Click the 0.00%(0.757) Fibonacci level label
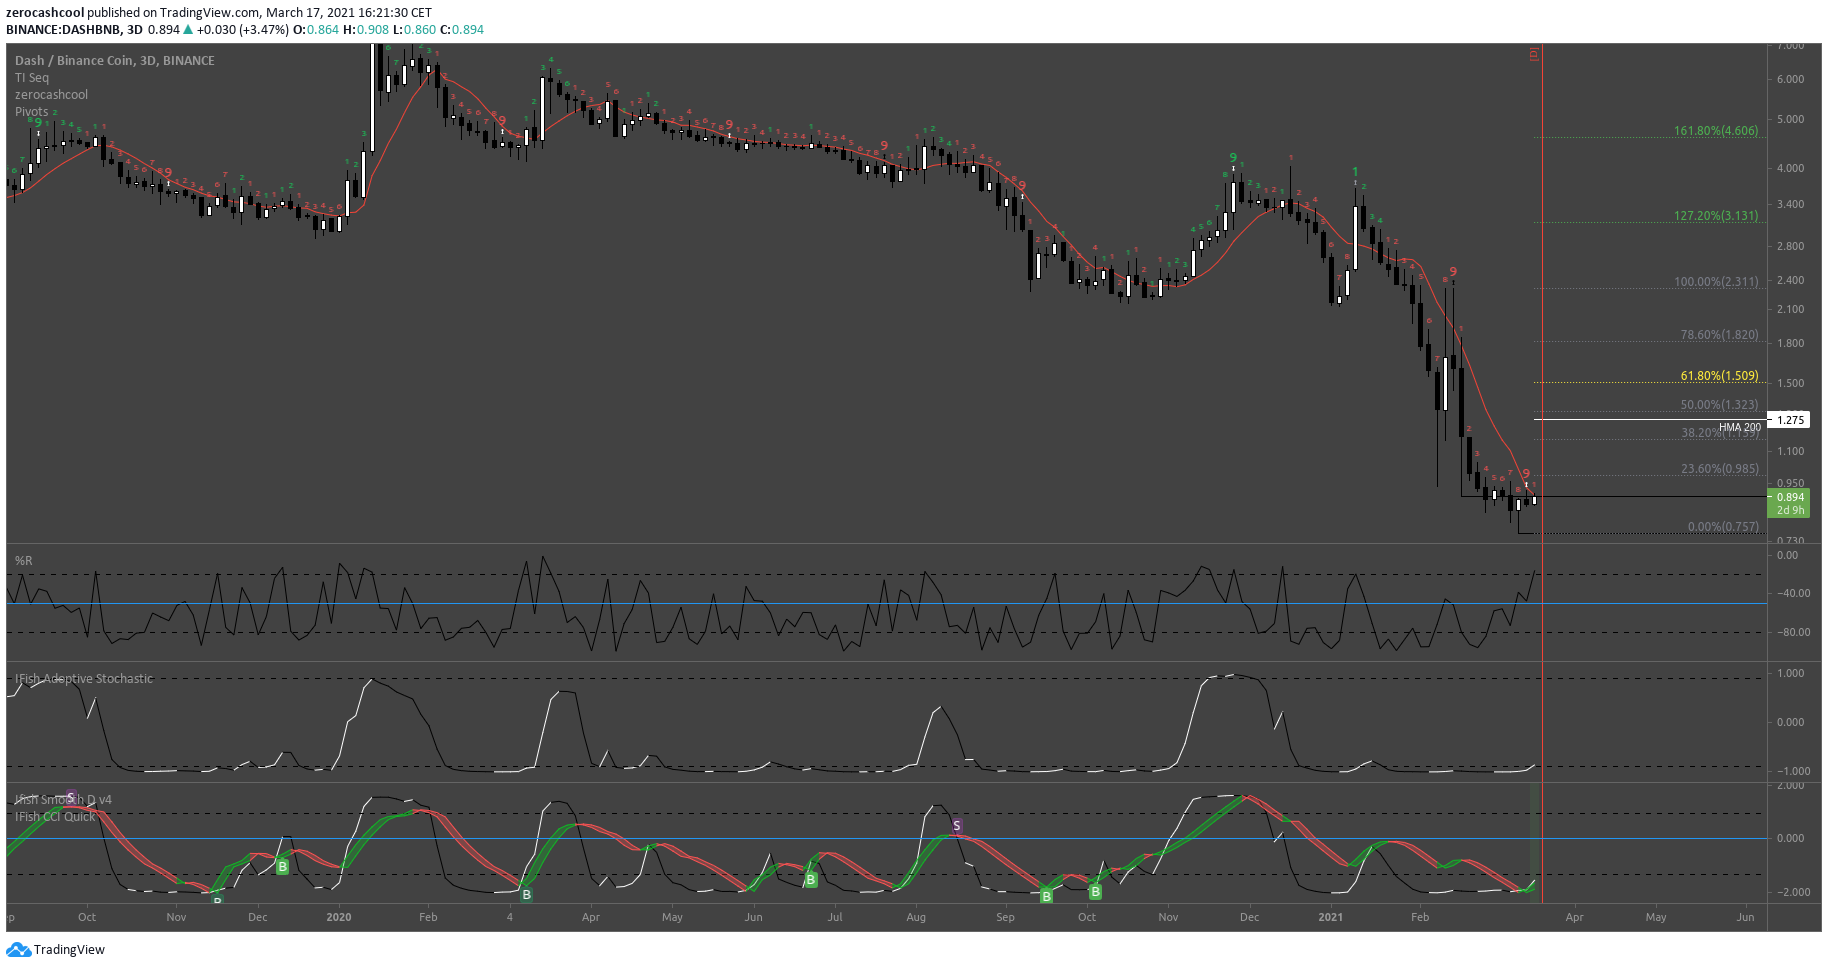The image size is (1828, 968). pos(1723,527)
